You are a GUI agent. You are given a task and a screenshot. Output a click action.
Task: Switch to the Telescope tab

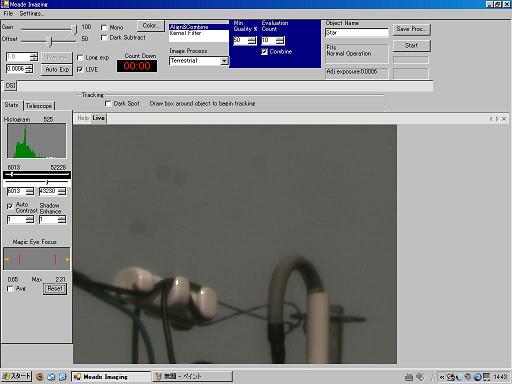pos(39,106)
